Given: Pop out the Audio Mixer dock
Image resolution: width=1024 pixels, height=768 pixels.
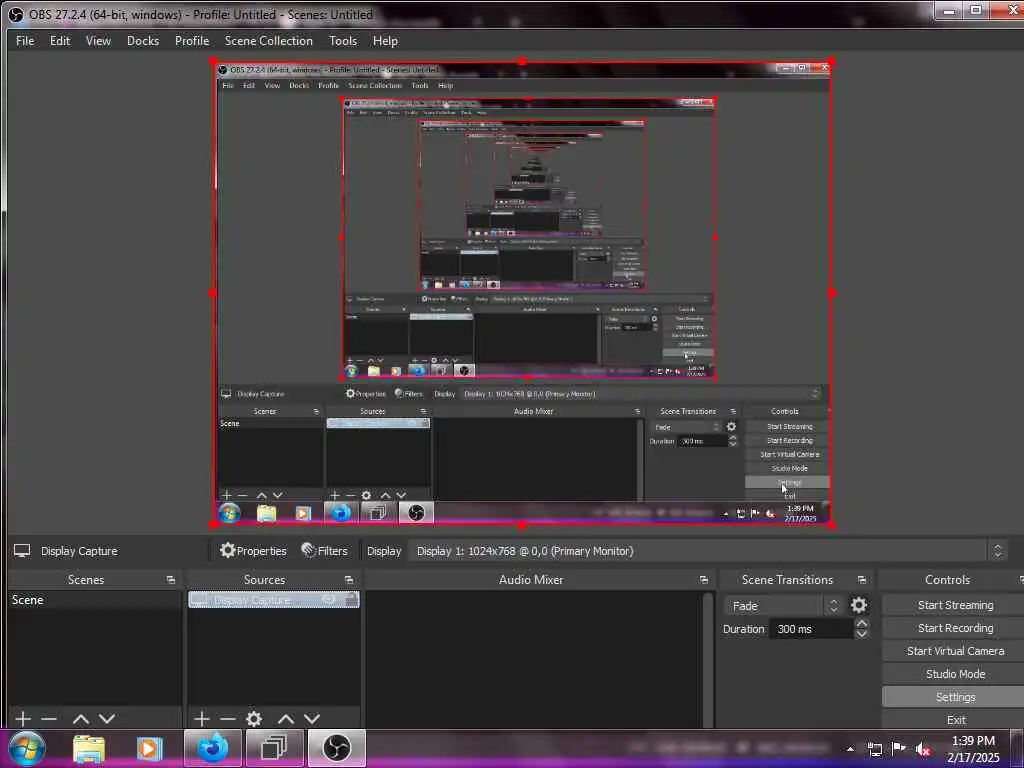Looking at the screenshot, I should (x=704, y=580).
